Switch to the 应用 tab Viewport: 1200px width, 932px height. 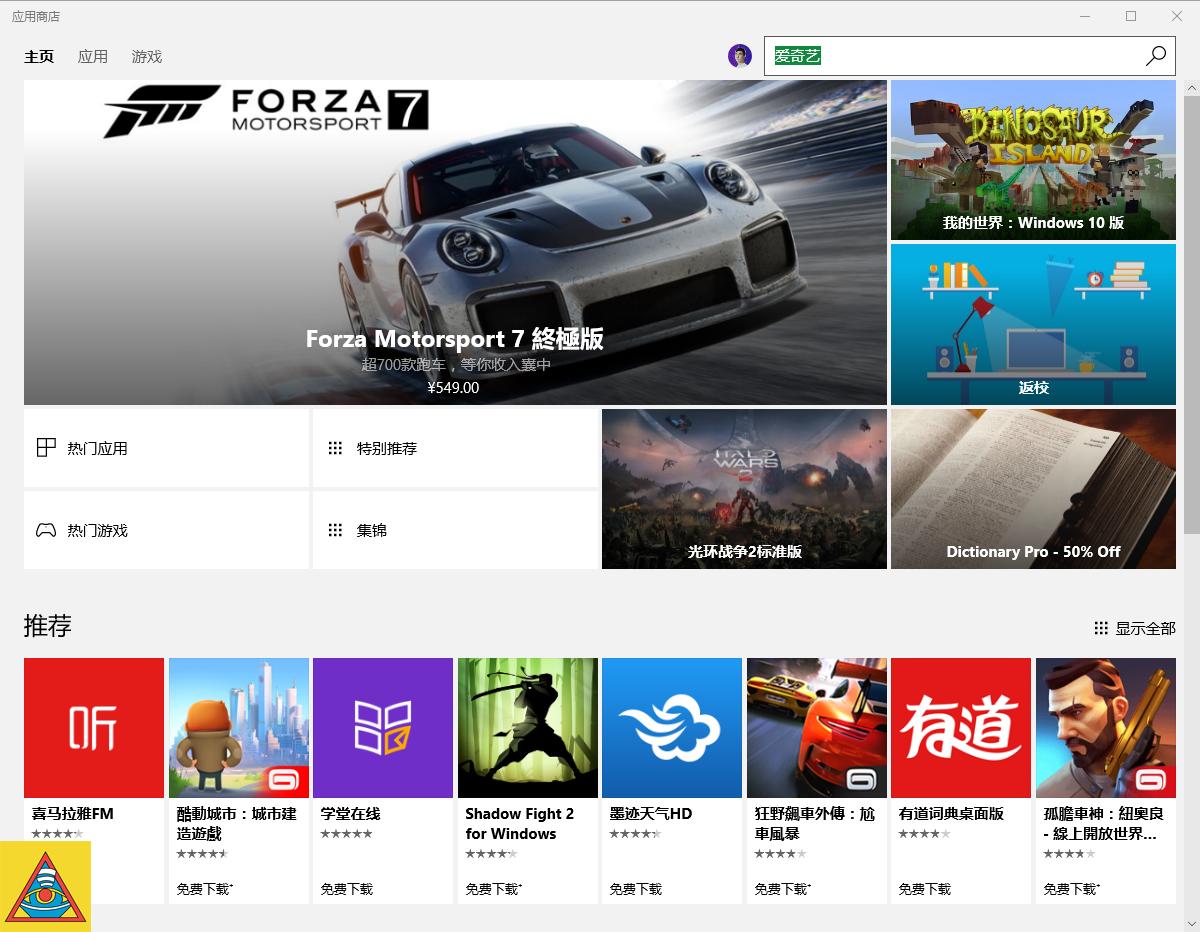(93, 57)
